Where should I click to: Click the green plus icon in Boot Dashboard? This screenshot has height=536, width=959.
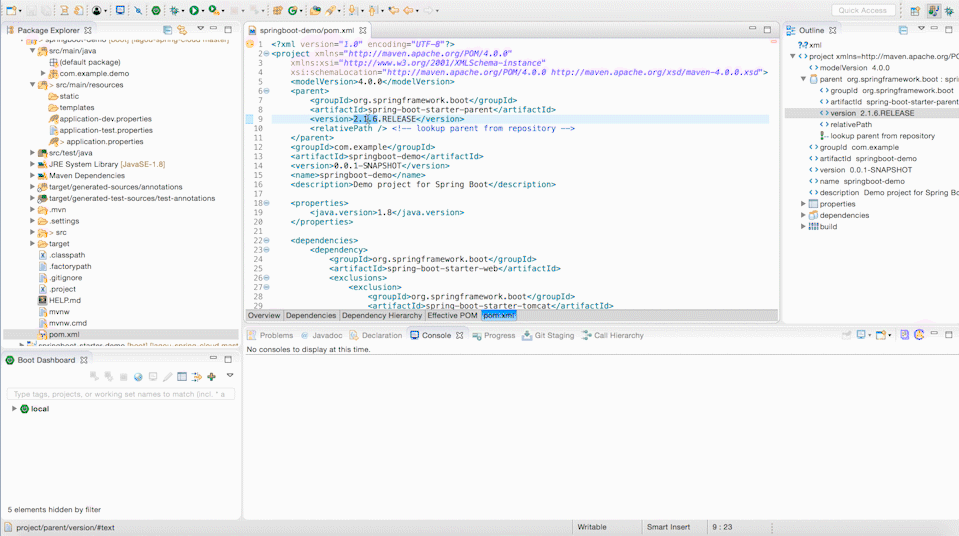(x=211, y=377)
